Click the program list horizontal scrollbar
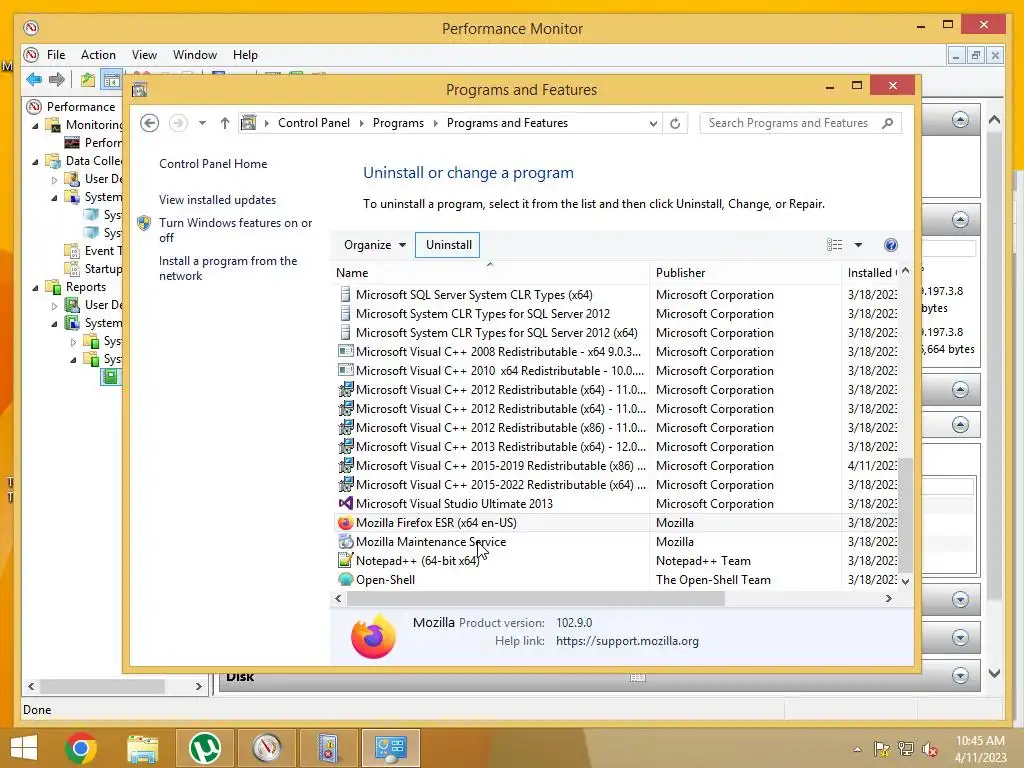 (x=536, y=599)
